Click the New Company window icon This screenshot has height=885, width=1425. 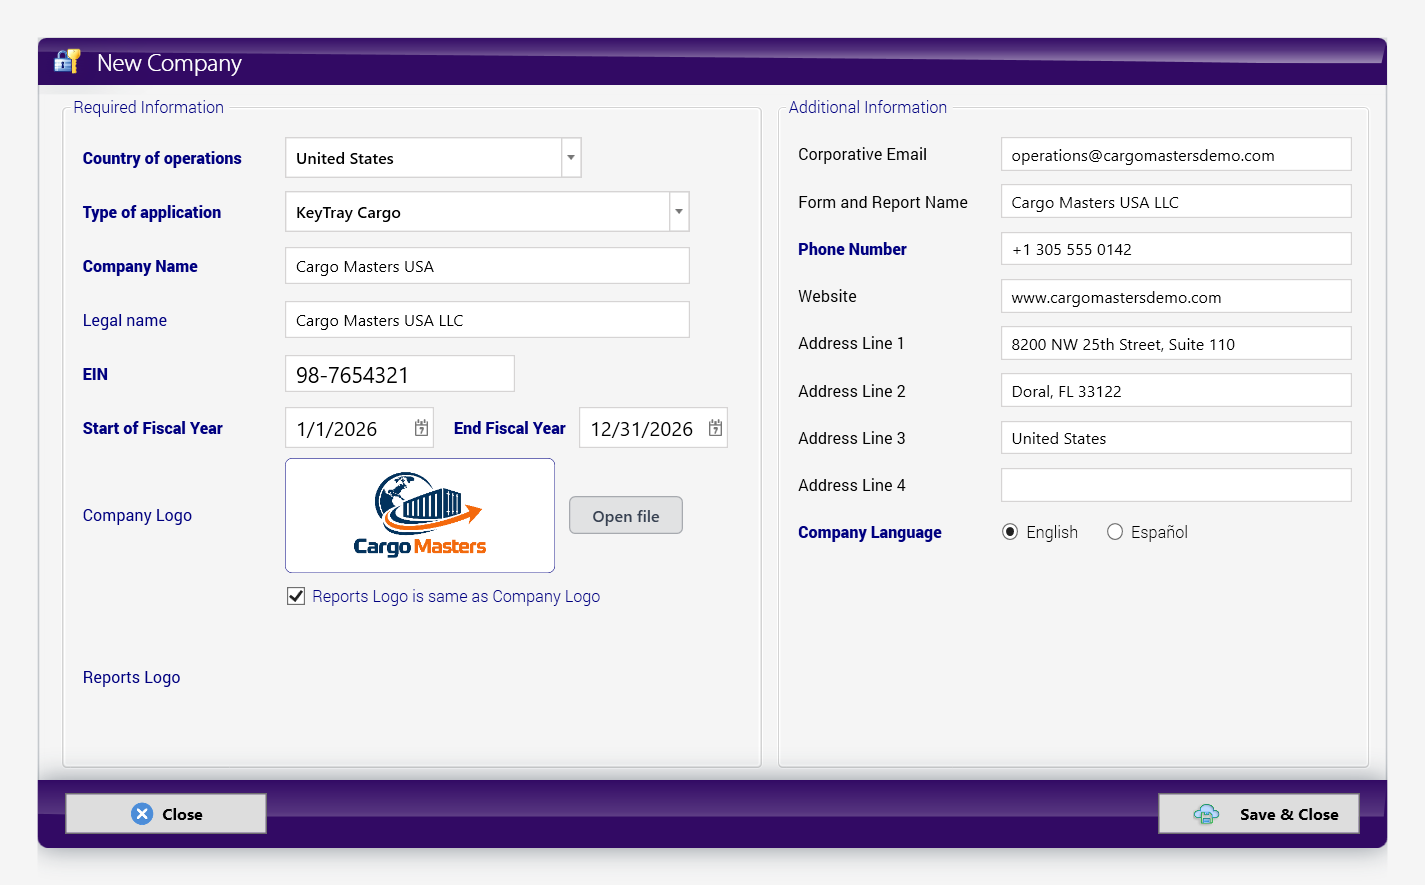(67, 62)
